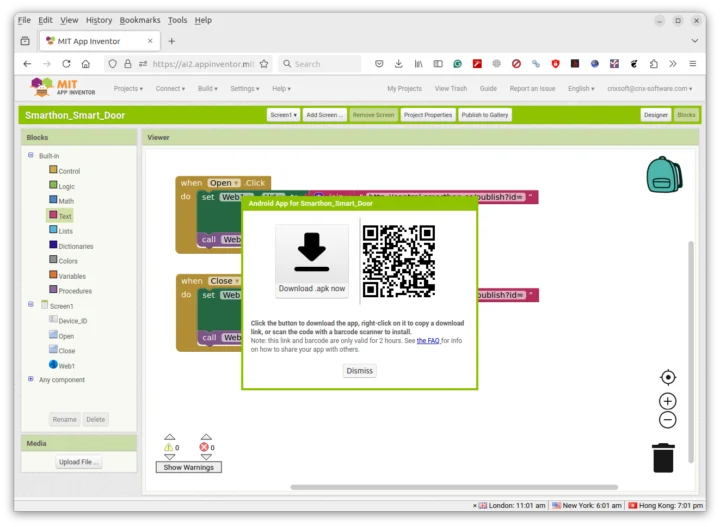Collapse the Built-in tree node
This screenshot has width=720, height=527.
pos(31,155)
